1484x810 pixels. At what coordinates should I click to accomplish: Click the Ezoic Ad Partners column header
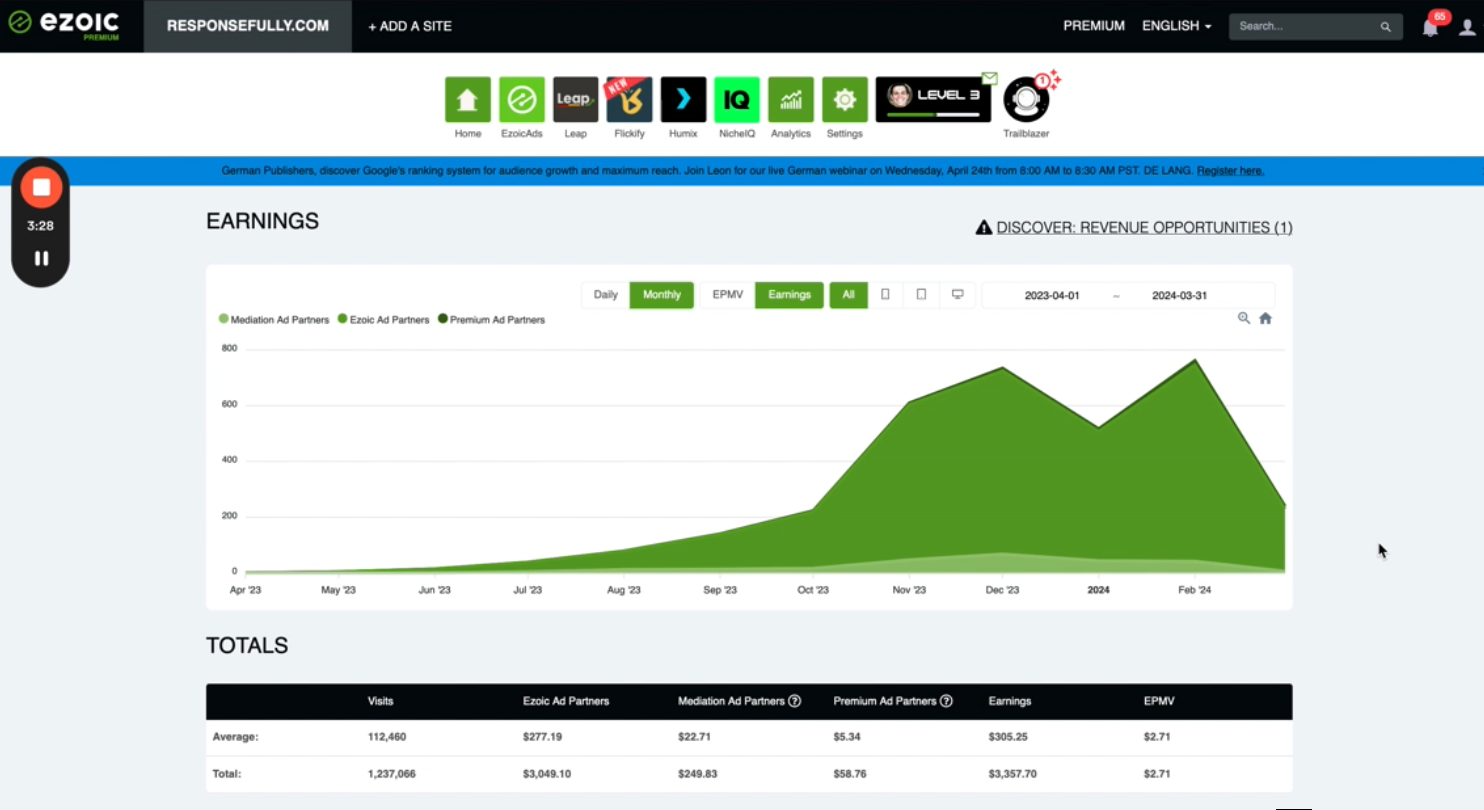566,702
